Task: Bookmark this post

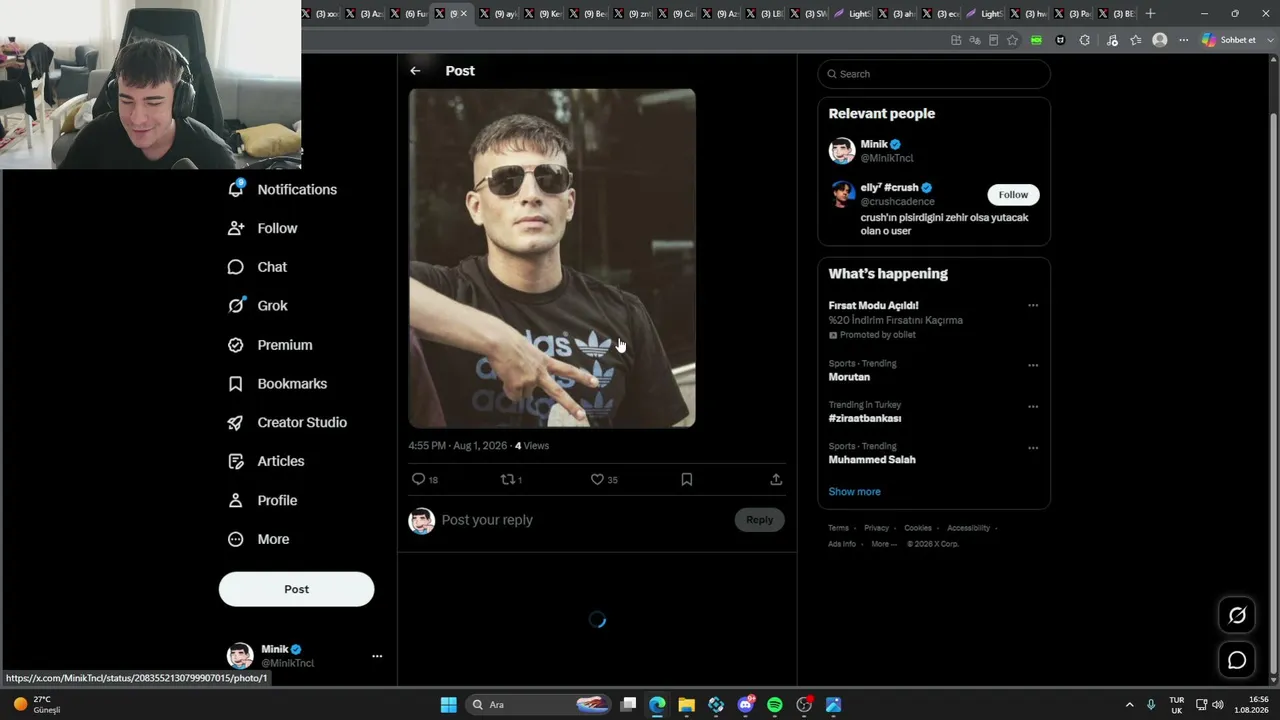Action: [687, 480]
